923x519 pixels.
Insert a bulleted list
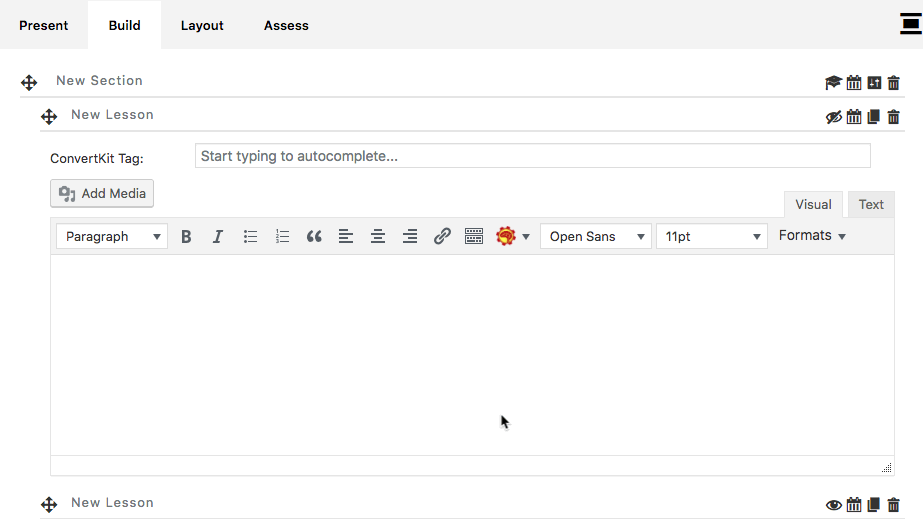coord(250,237)
